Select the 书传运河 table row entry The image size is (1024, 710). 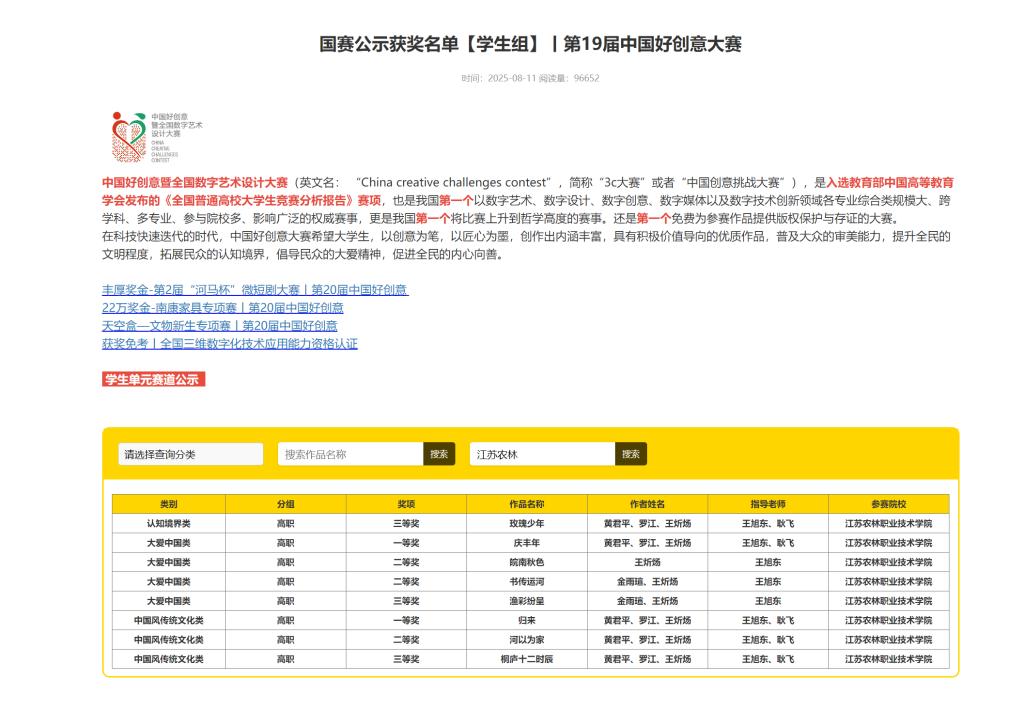point(527,581)
